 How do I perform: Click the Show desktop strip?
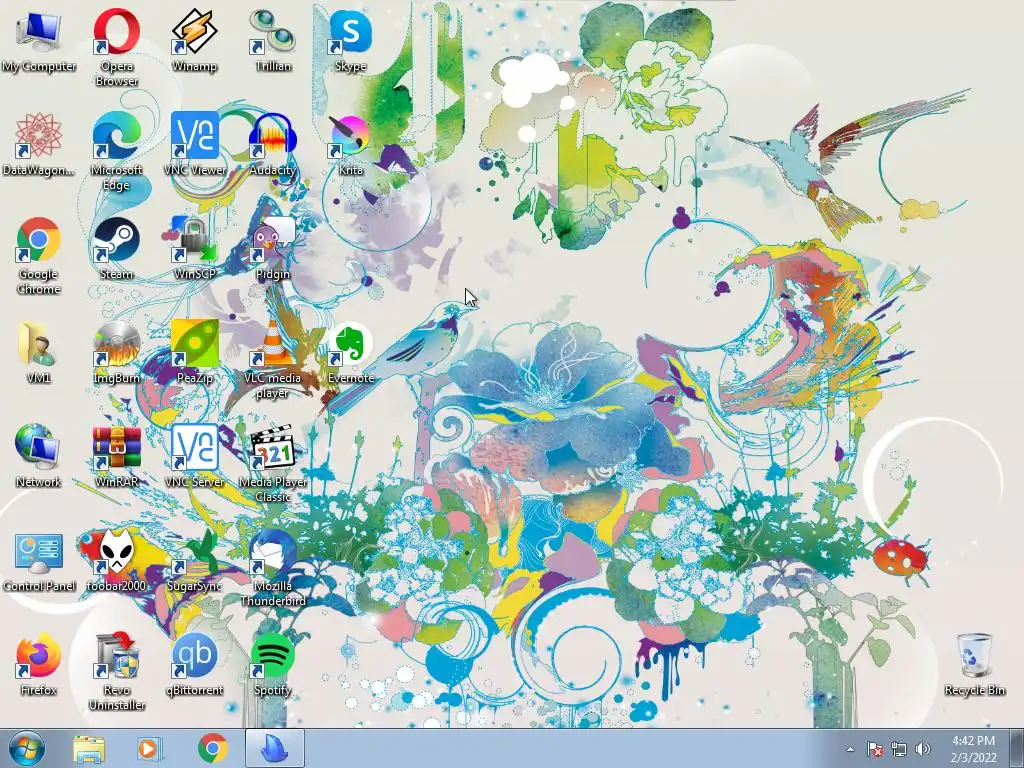tap(1017, 748)
